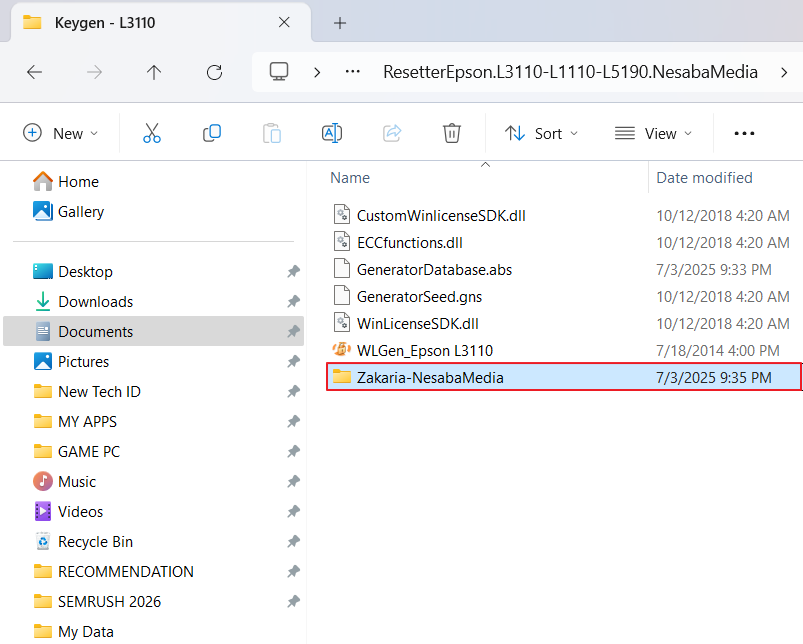Click the Refresh button in navigation bar

pyautogui.click(x=214, y=72)
